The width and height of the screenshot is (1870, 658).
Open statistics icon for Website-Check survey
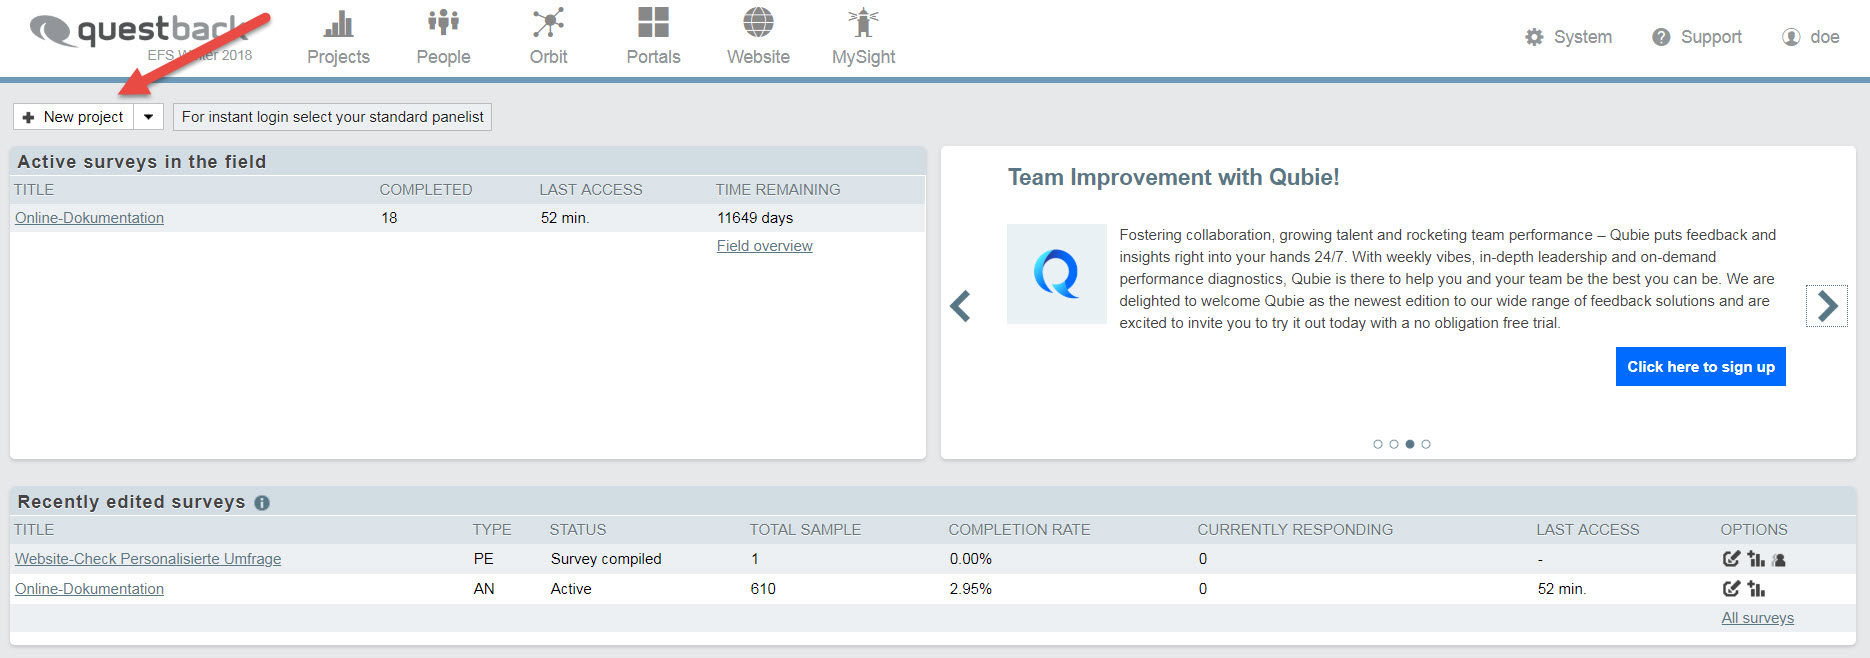(1756, 559)
